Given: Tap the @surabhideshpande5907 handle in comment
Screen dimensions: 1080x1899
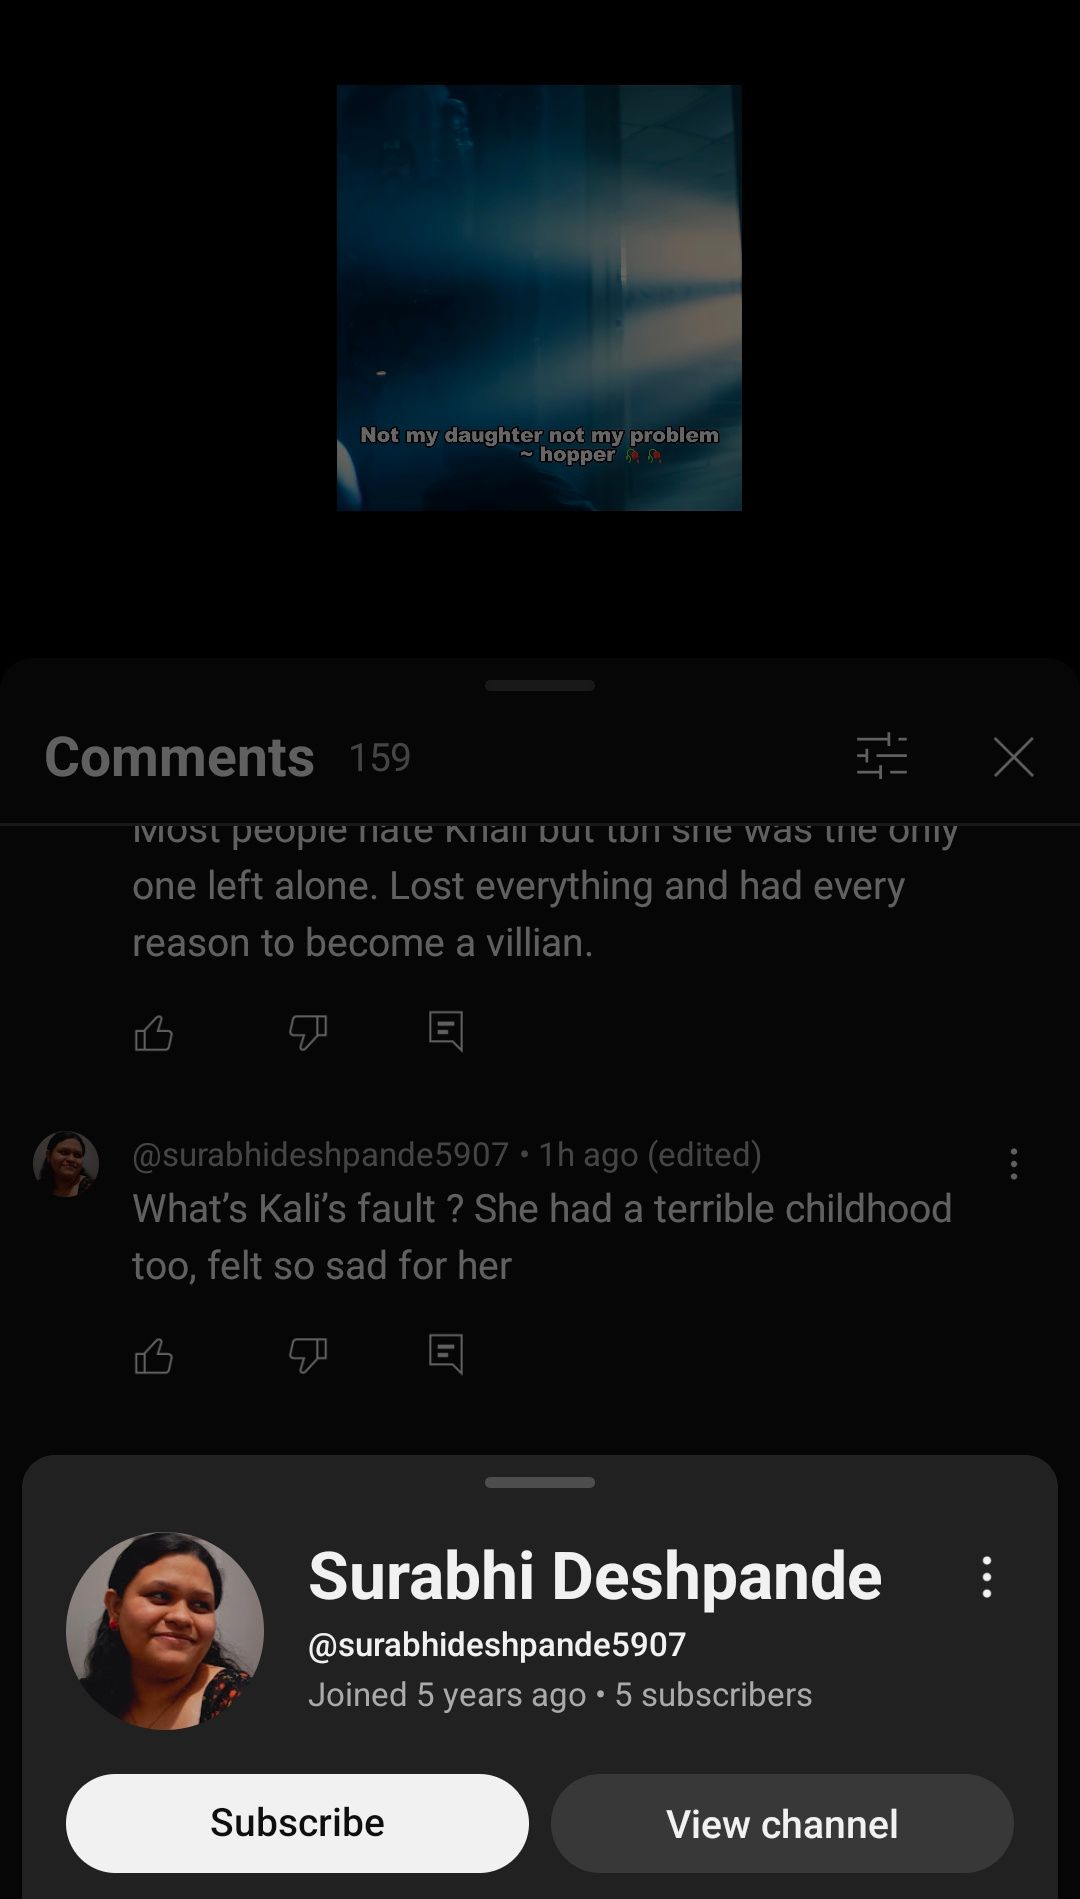Looking at the screenshot, I should pyautogui.click(x=320, y=1154).
